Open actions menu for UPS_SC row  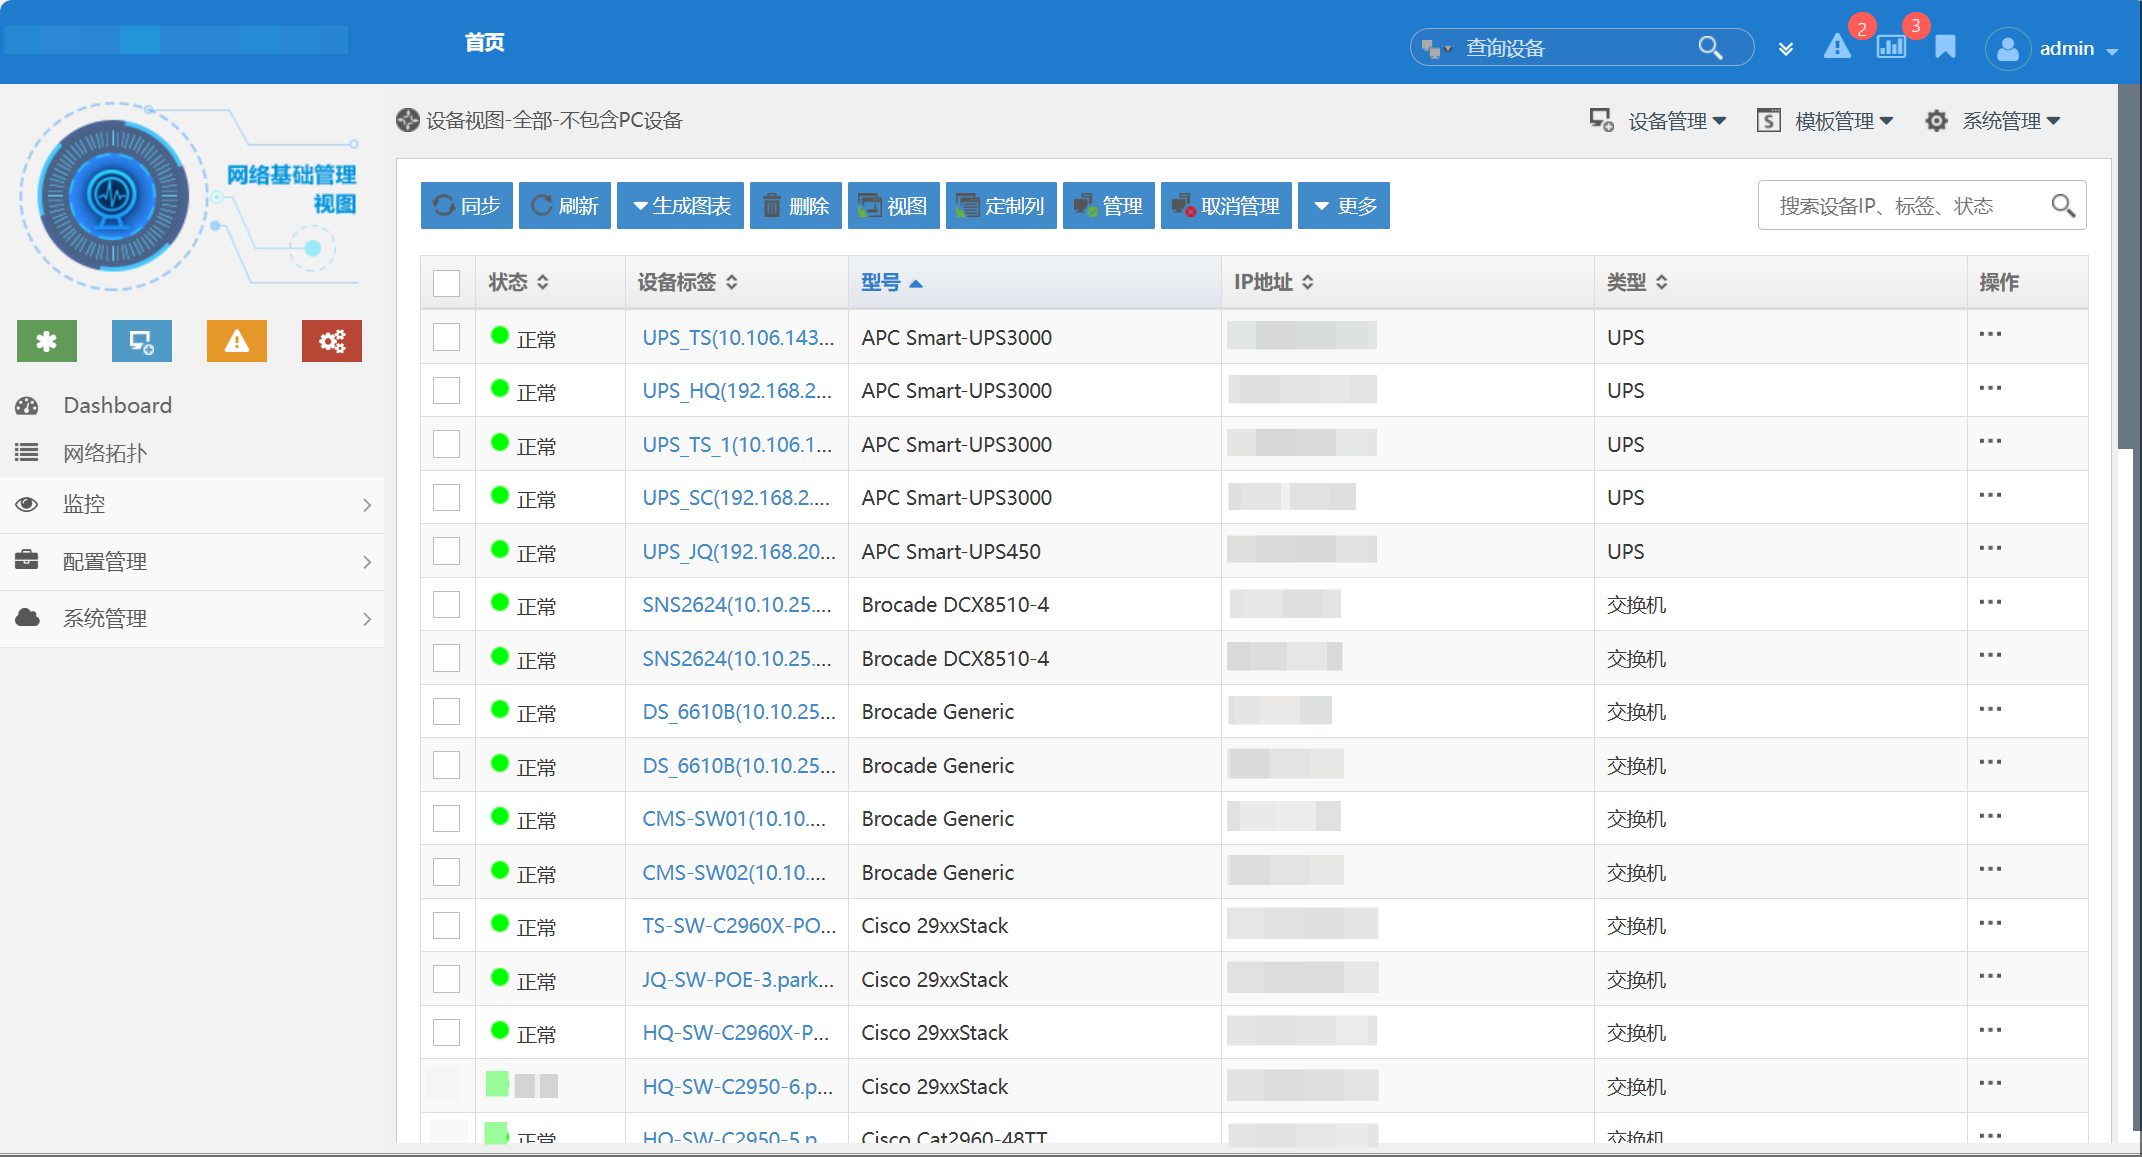[1990, 495]
